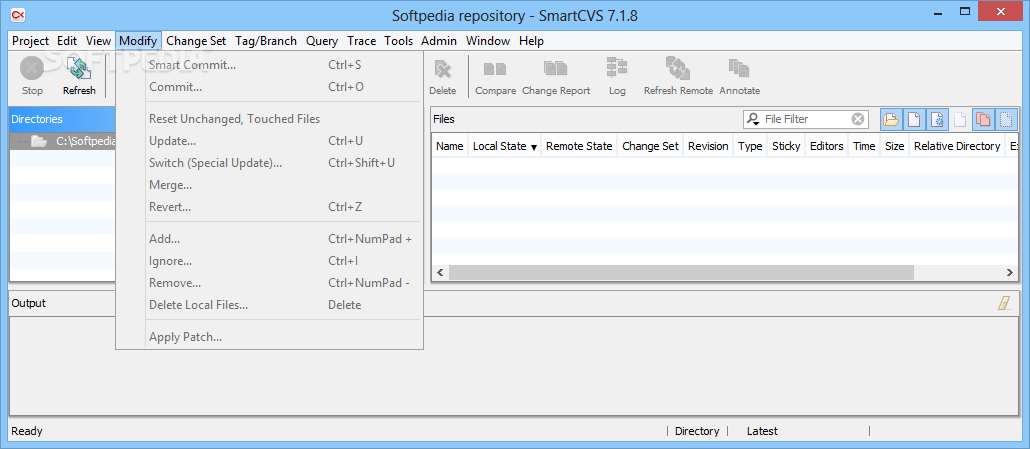Open the Admin menu
Image resolution: width=1030 pixels, height=449 pixels.
pos(439,41)
